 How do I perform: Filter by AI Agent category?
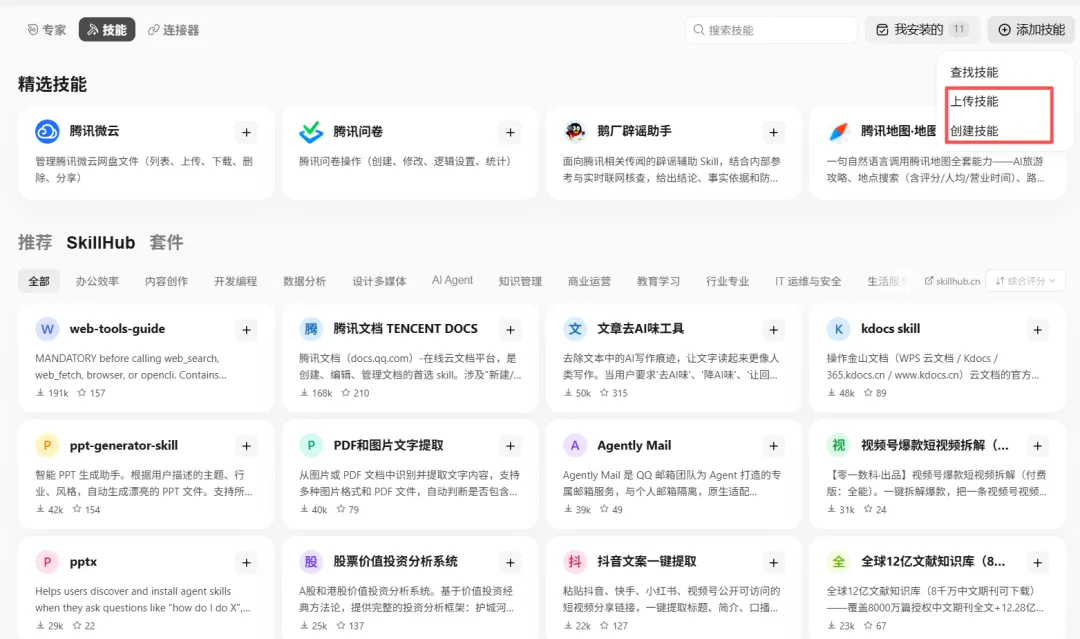point(452,280)
